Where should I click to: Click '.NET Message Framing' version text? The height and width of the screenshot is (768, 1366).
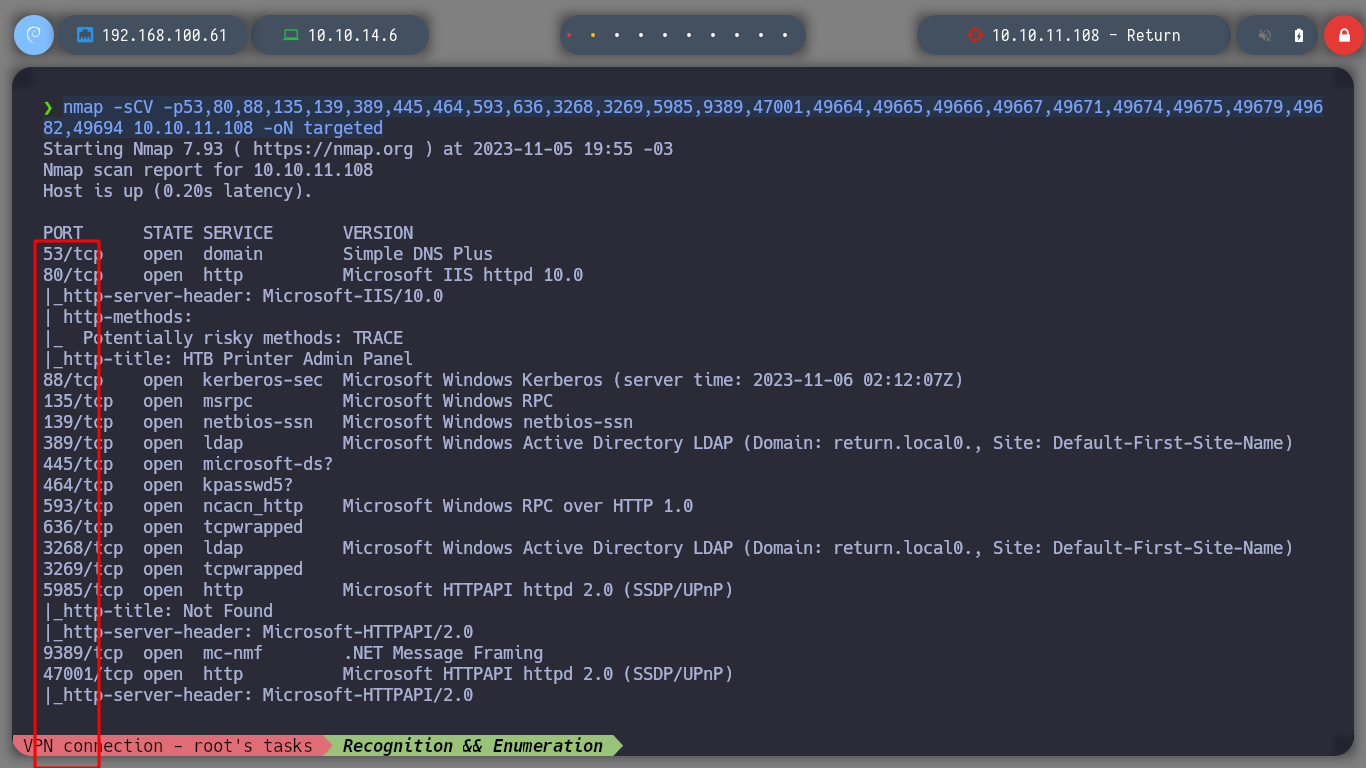tap(443, 653)
